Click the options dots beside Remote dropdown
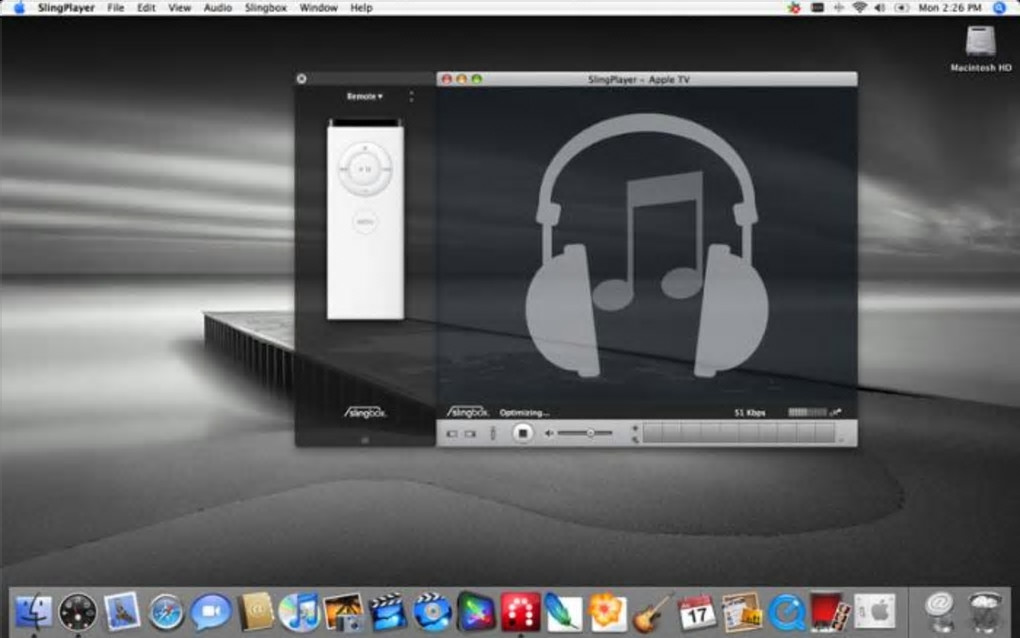 tap(411, 97)
